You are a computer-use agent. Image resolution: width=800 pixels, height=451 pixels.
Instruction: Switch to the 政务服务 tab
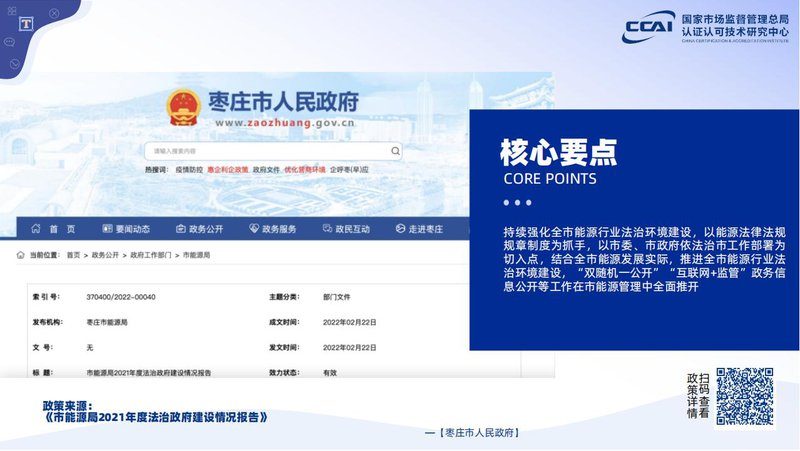pyautogui.click(x=279, y=229)
